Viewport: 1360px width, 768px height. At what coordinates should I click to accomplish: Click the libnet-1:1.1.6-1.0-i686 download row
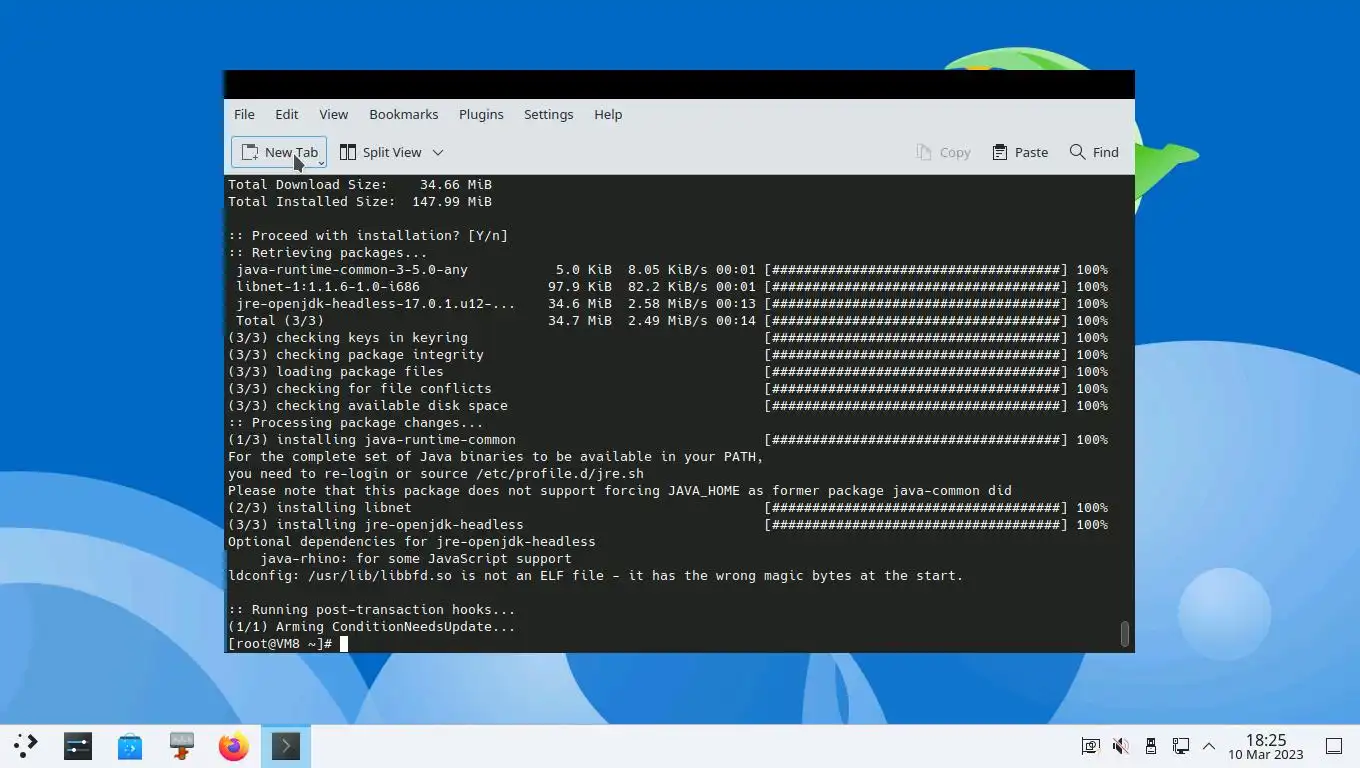(x=672, y=287)
